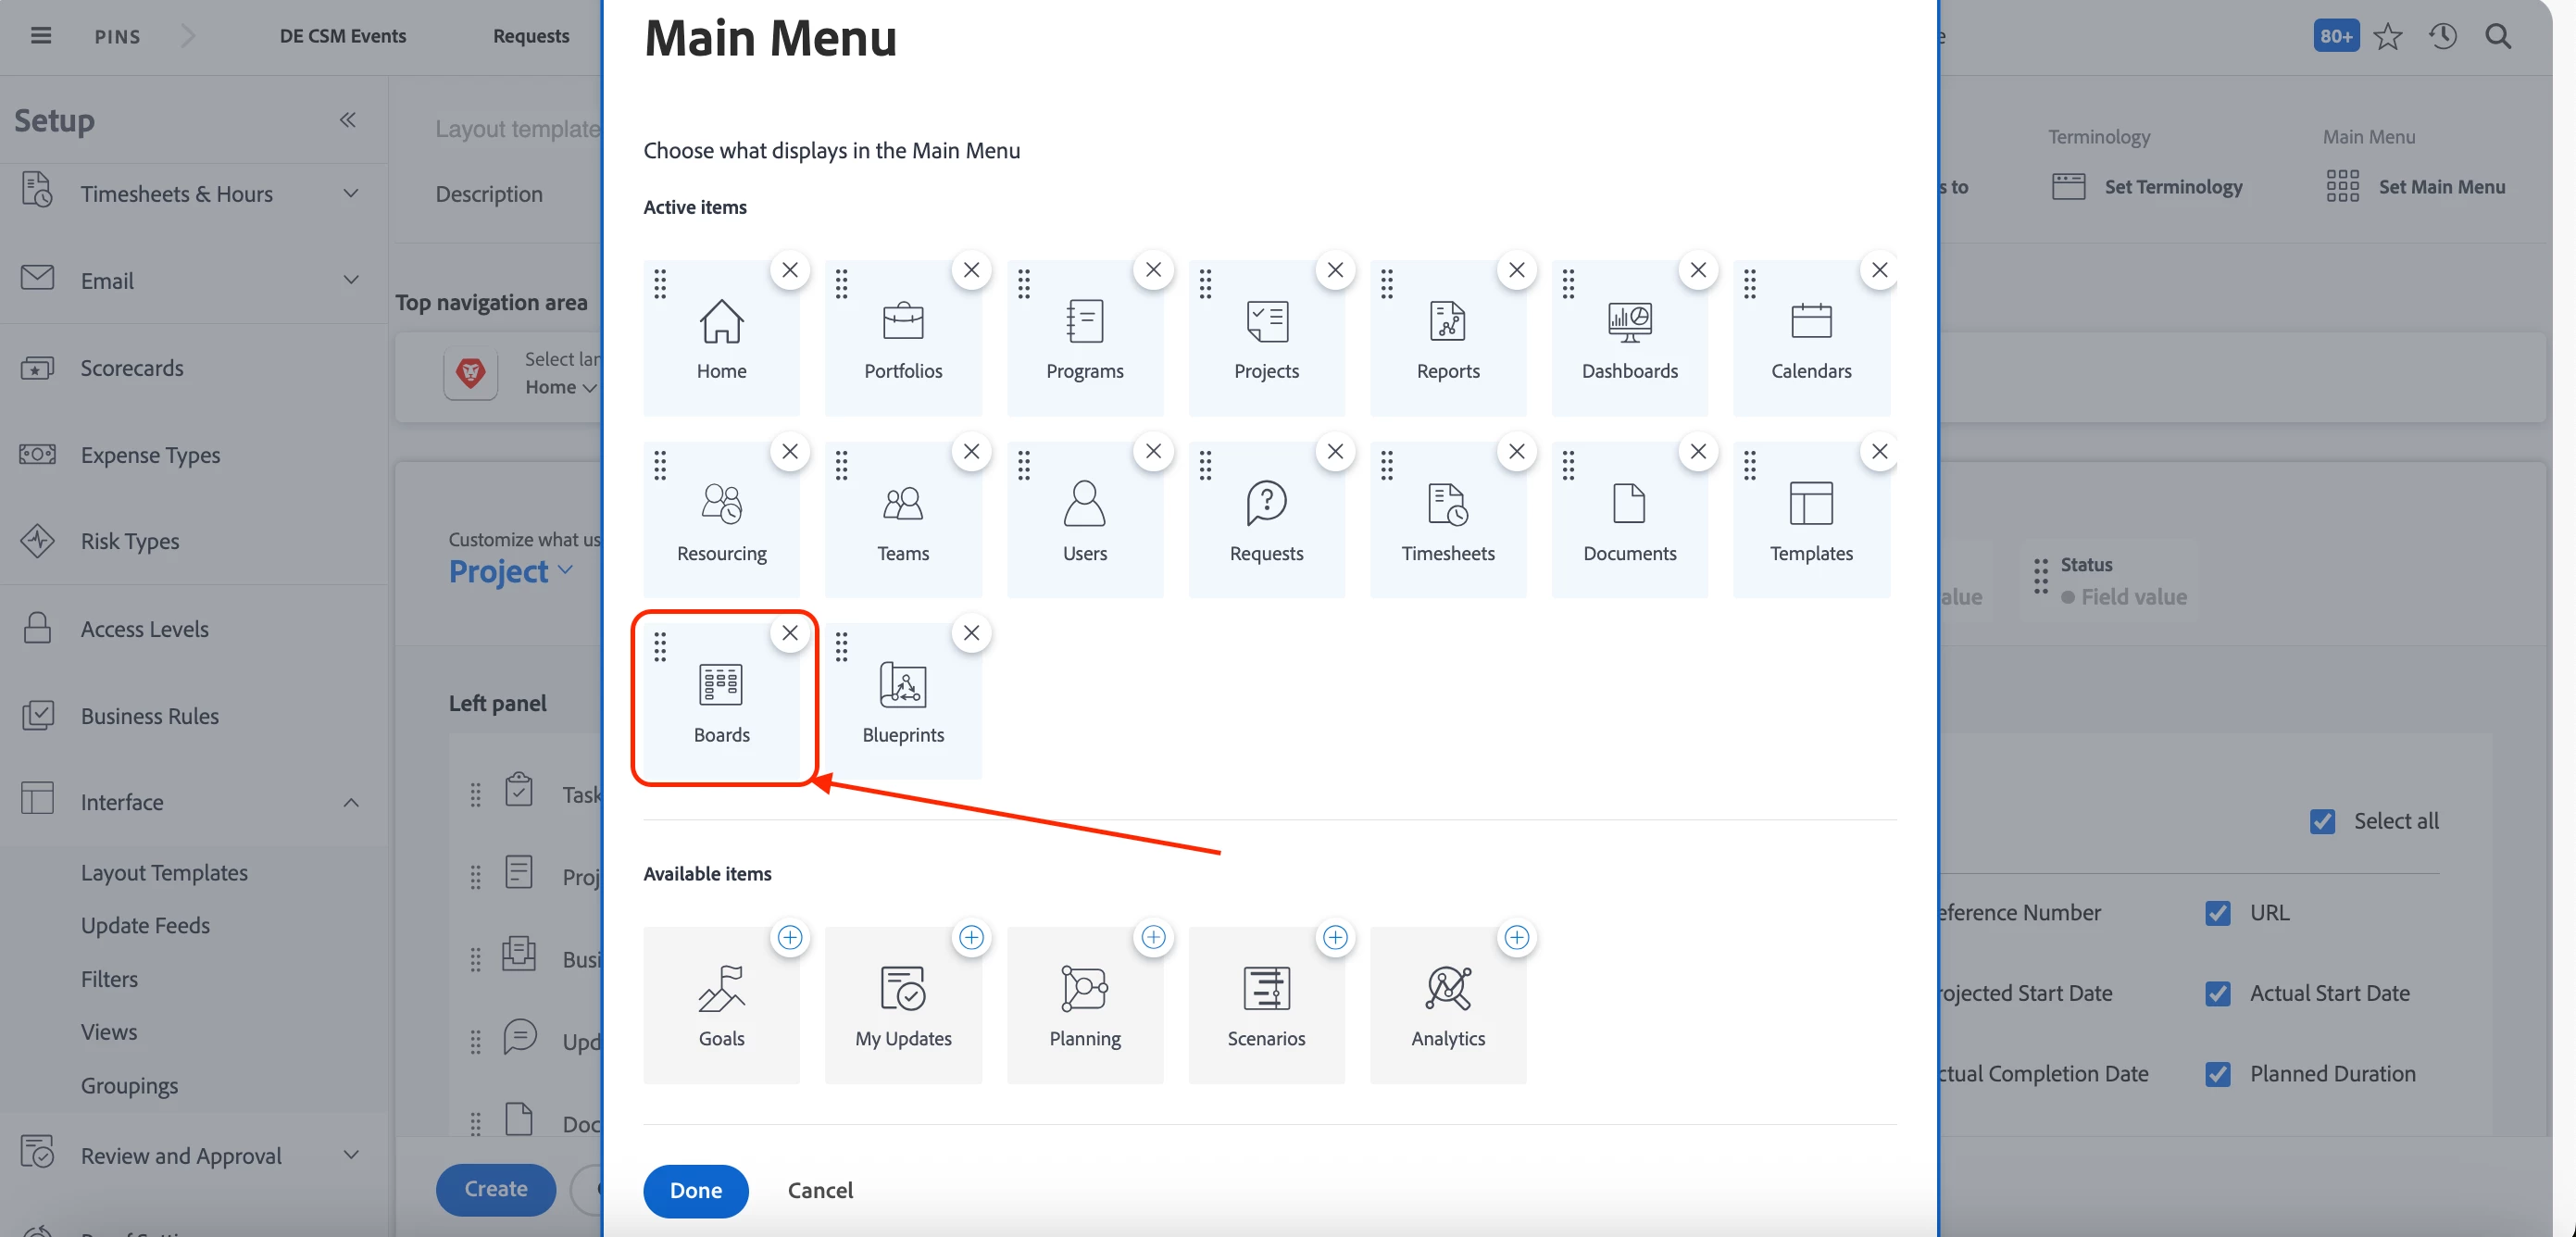Open search magnifier in top bar
This screenshot has height=1237, width=2576.
coord(2497,36)
